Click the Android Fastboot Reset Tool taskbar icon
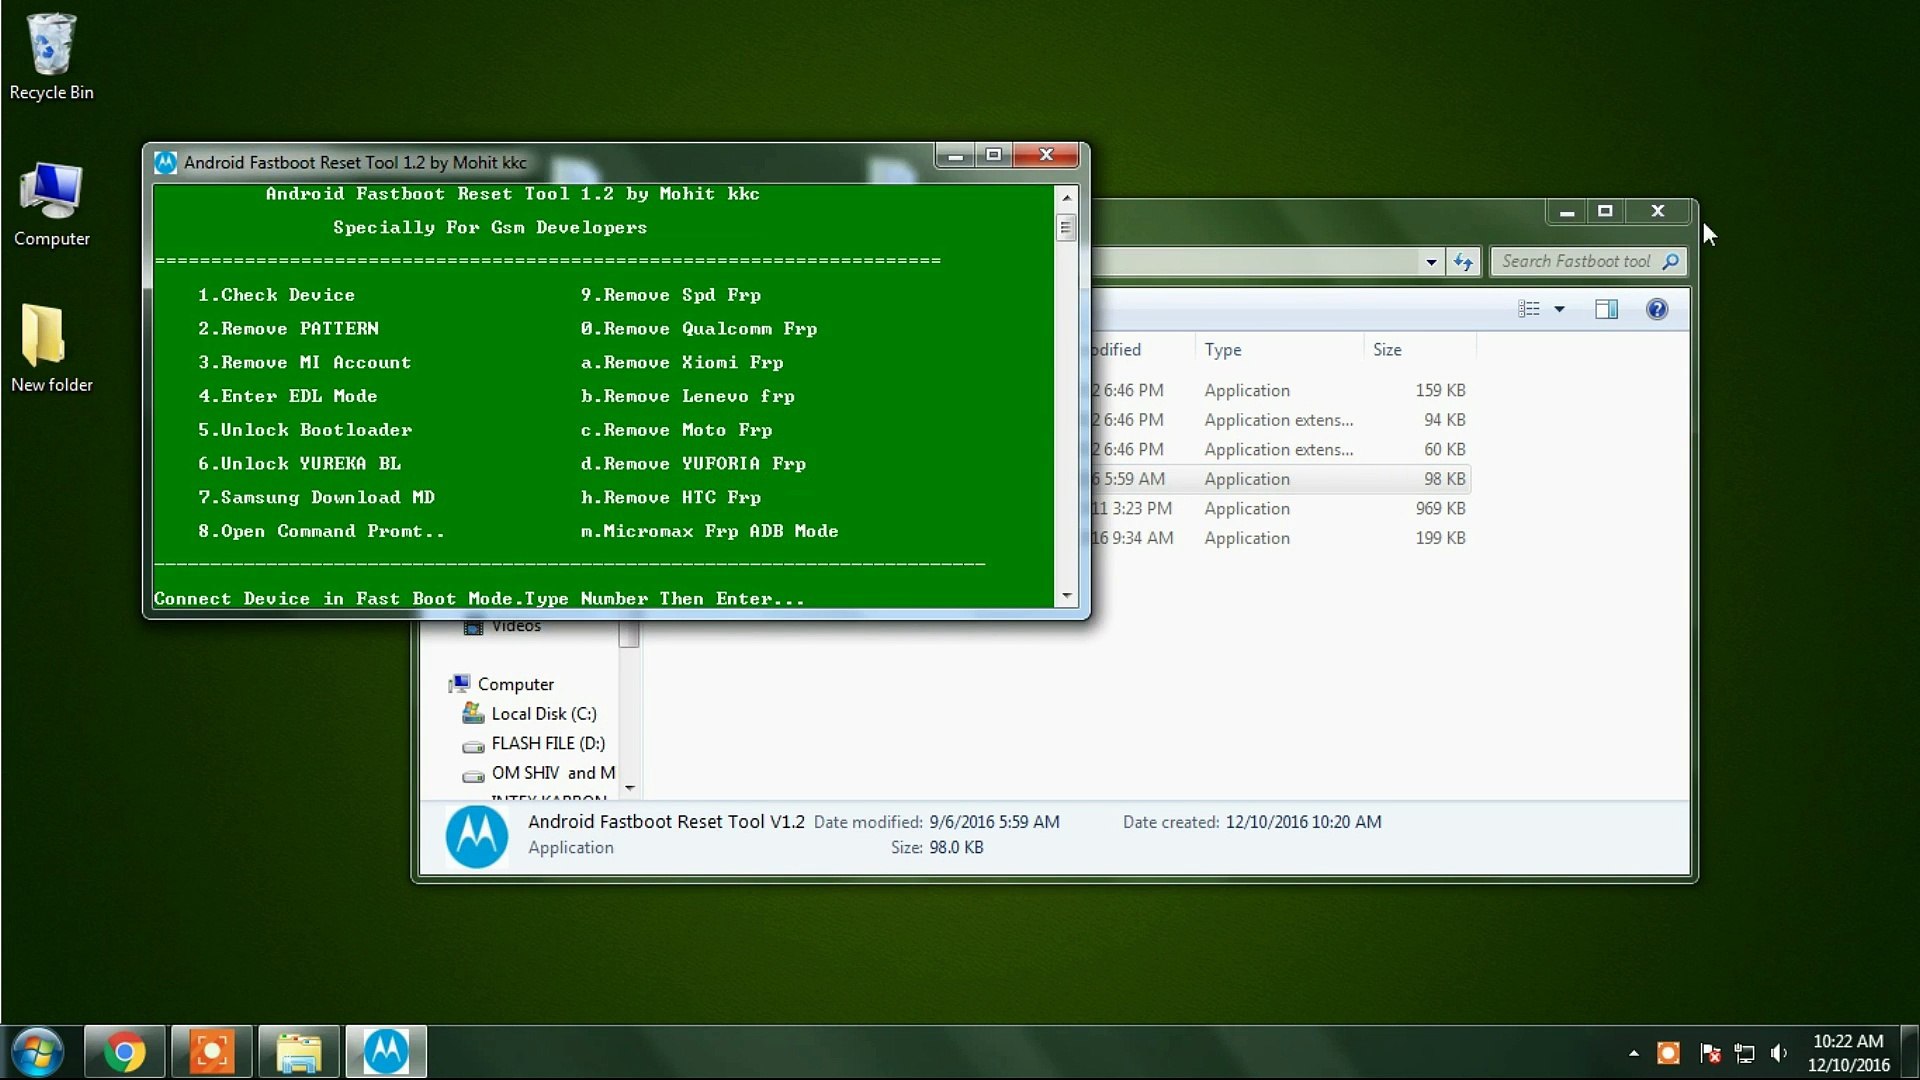 pyautogui.click(x=386, y=1052)
